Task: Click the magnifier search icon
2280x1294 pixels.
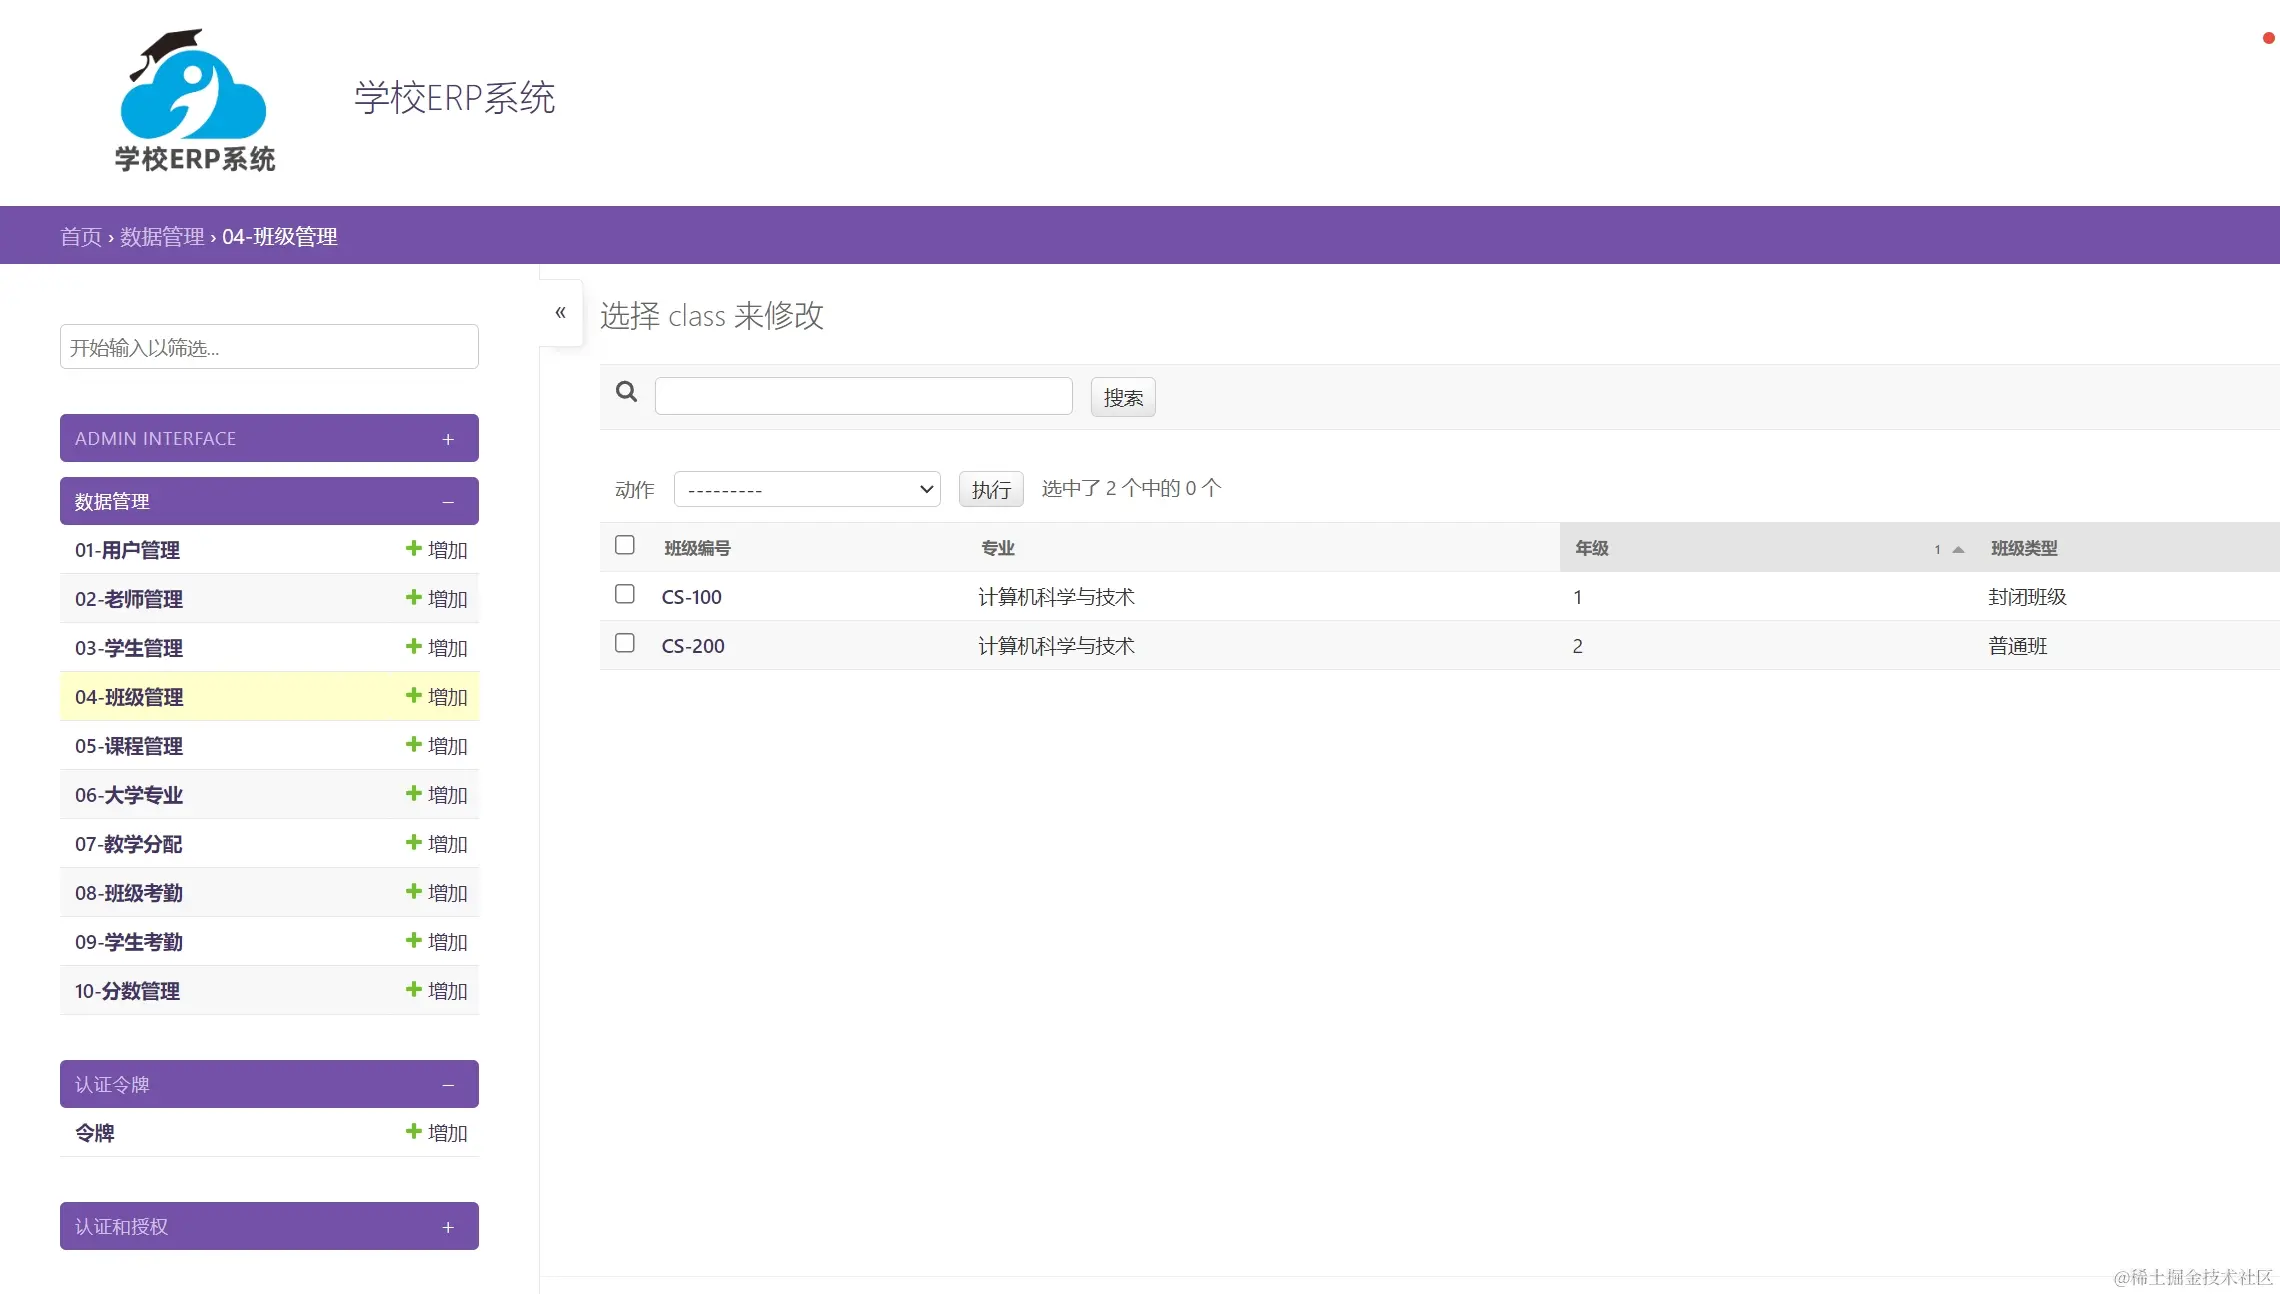Action: pos(627,392)
